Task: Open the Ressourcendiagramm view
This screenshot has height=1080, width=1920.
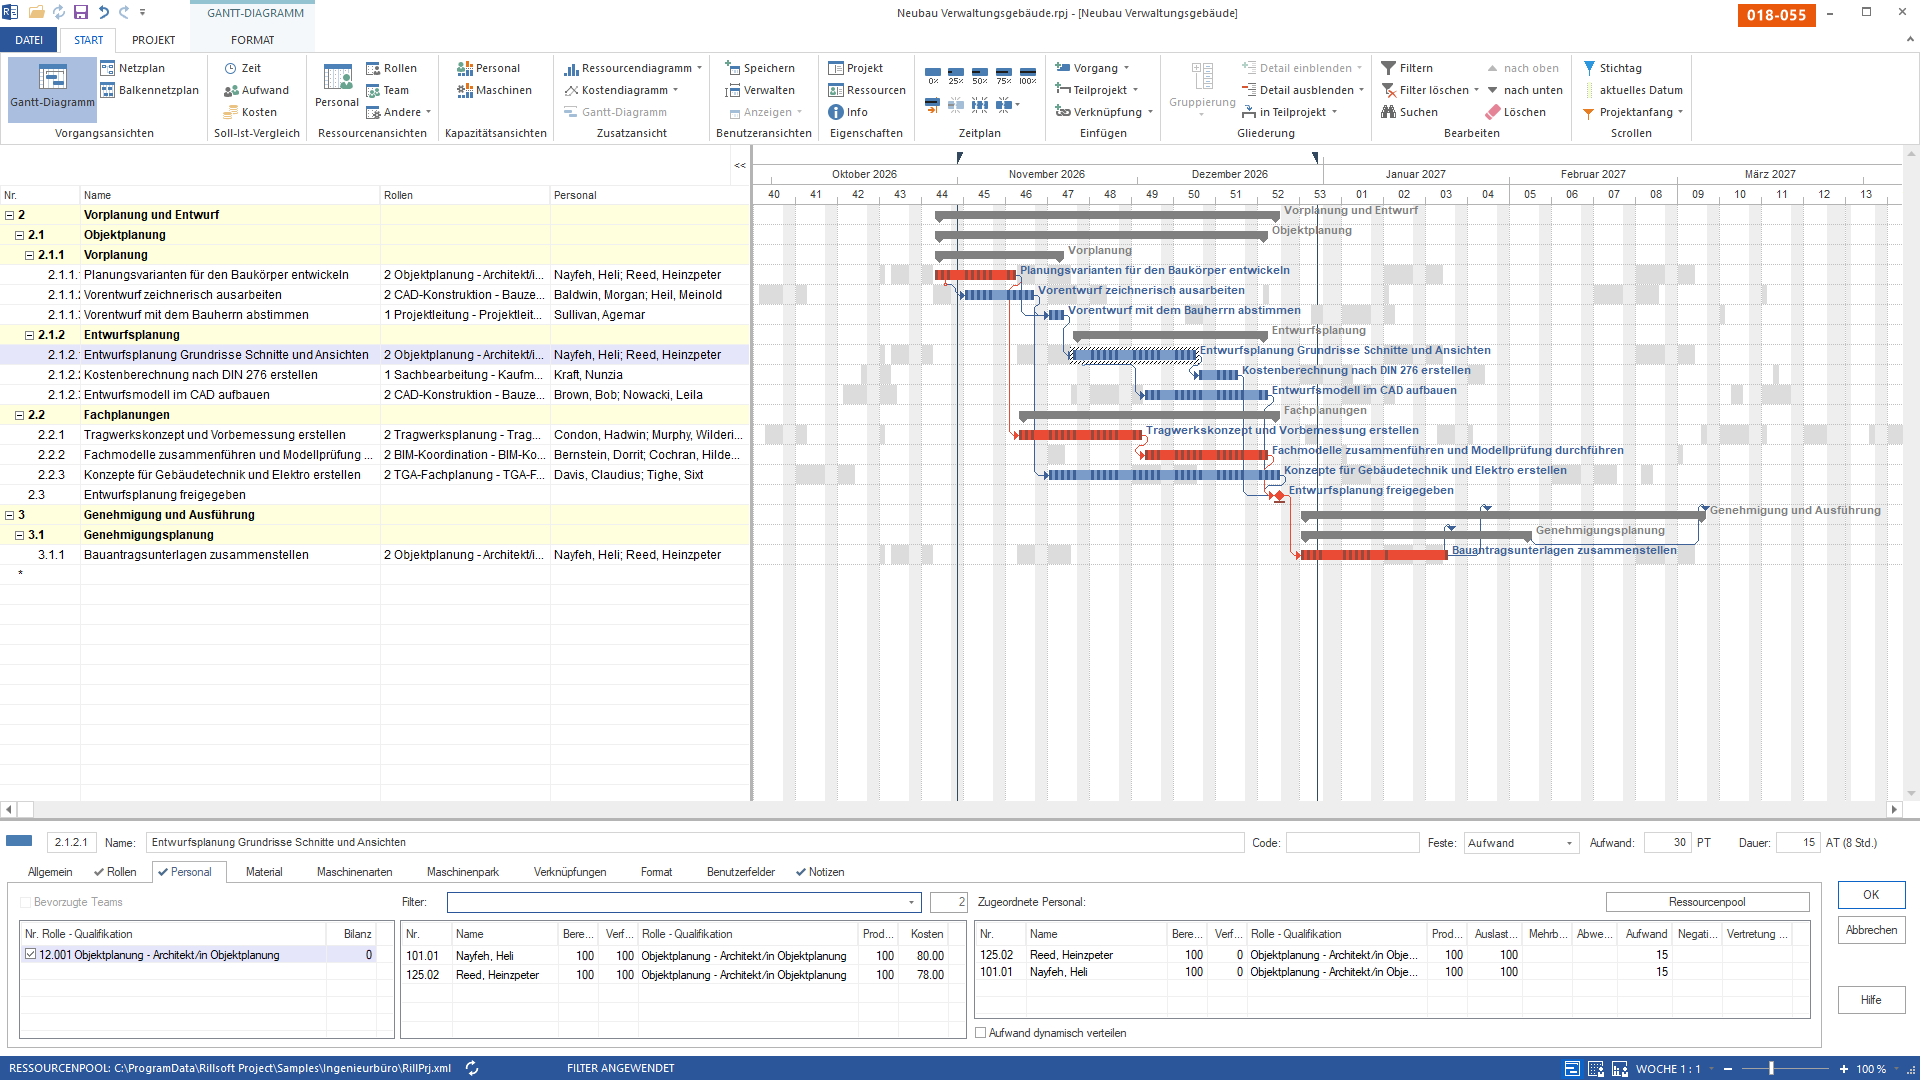Action: click(632, 68)
